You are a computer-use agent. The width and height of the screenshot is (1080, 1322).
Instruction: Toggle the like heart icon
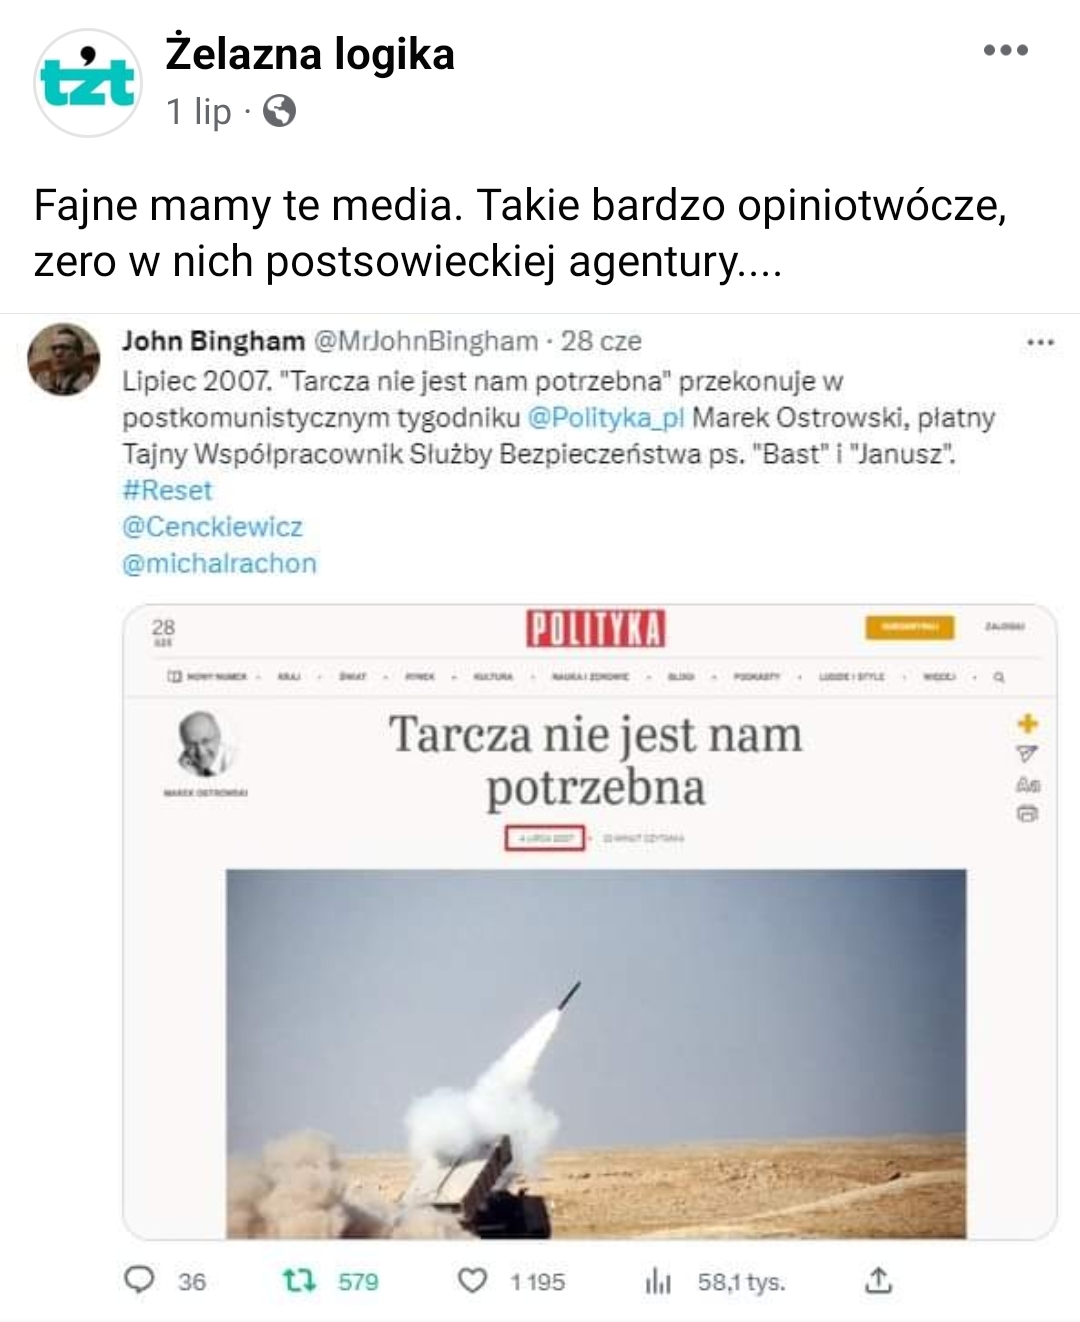click(x=472, y=1281)
